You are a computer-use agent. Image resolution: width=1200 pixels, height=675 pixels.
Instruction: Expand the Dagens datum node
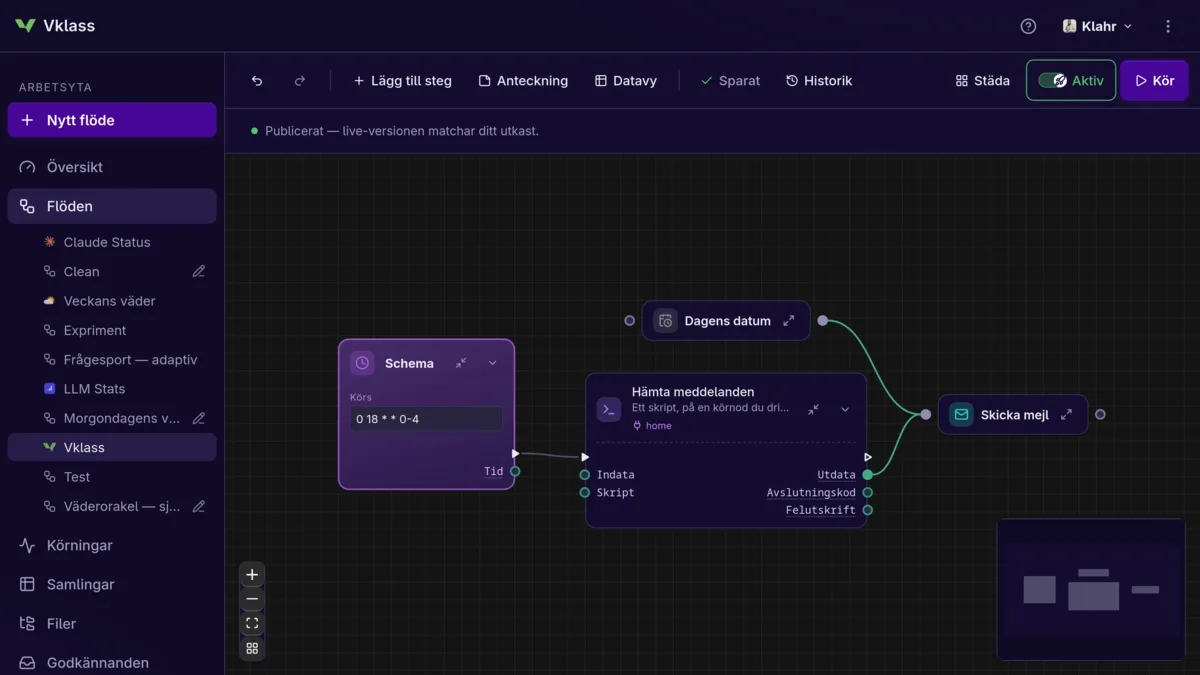click(x=789, y=321)
